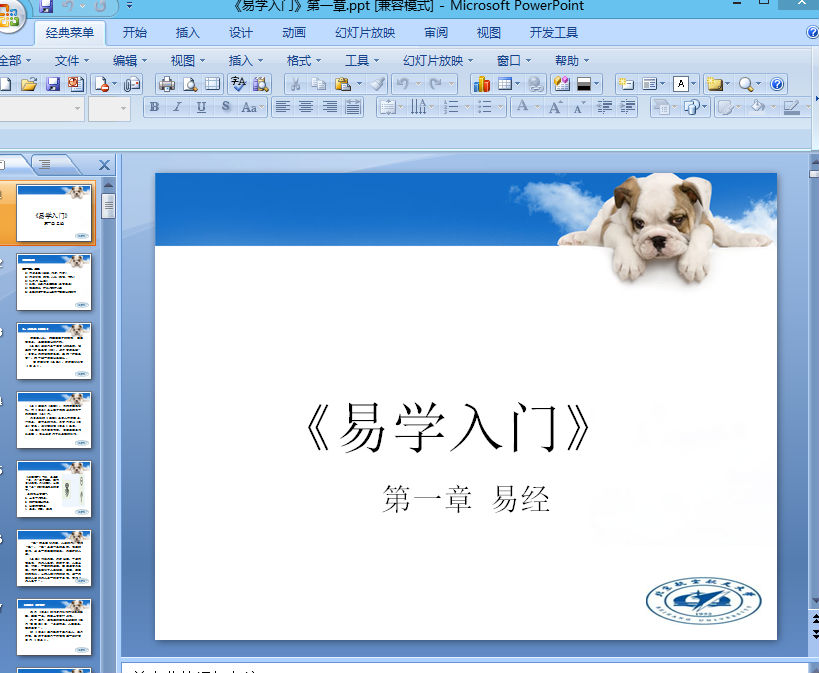Switch to the 幻灯片放映 ribbon tab
The width and height of the screenshot is (819, 673).
365,33
